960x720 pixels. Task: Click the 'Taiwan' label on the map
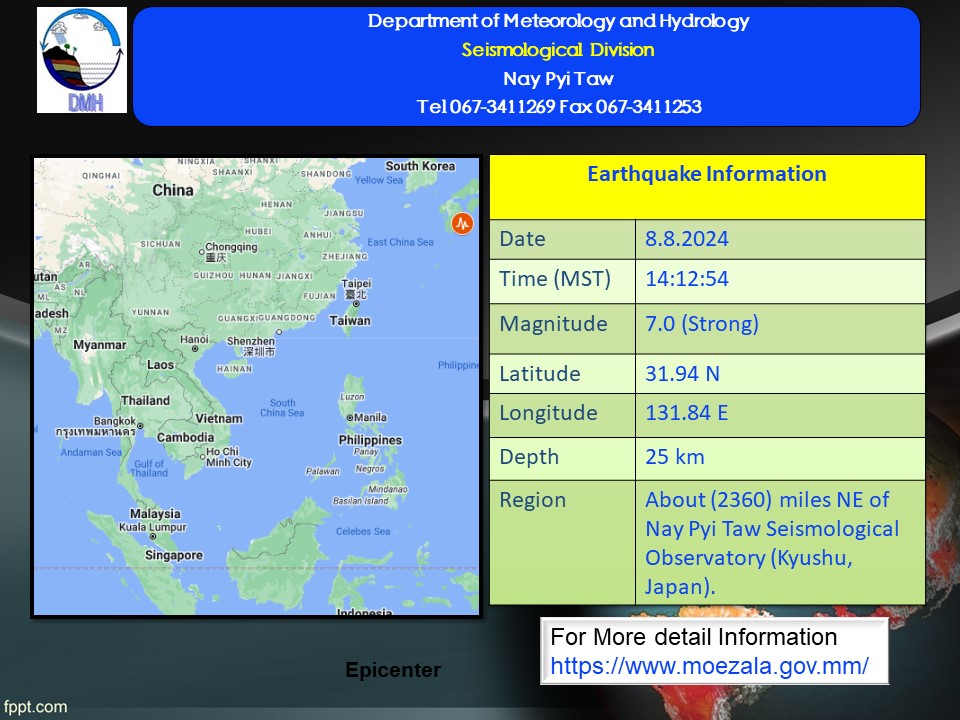(350, 321)
